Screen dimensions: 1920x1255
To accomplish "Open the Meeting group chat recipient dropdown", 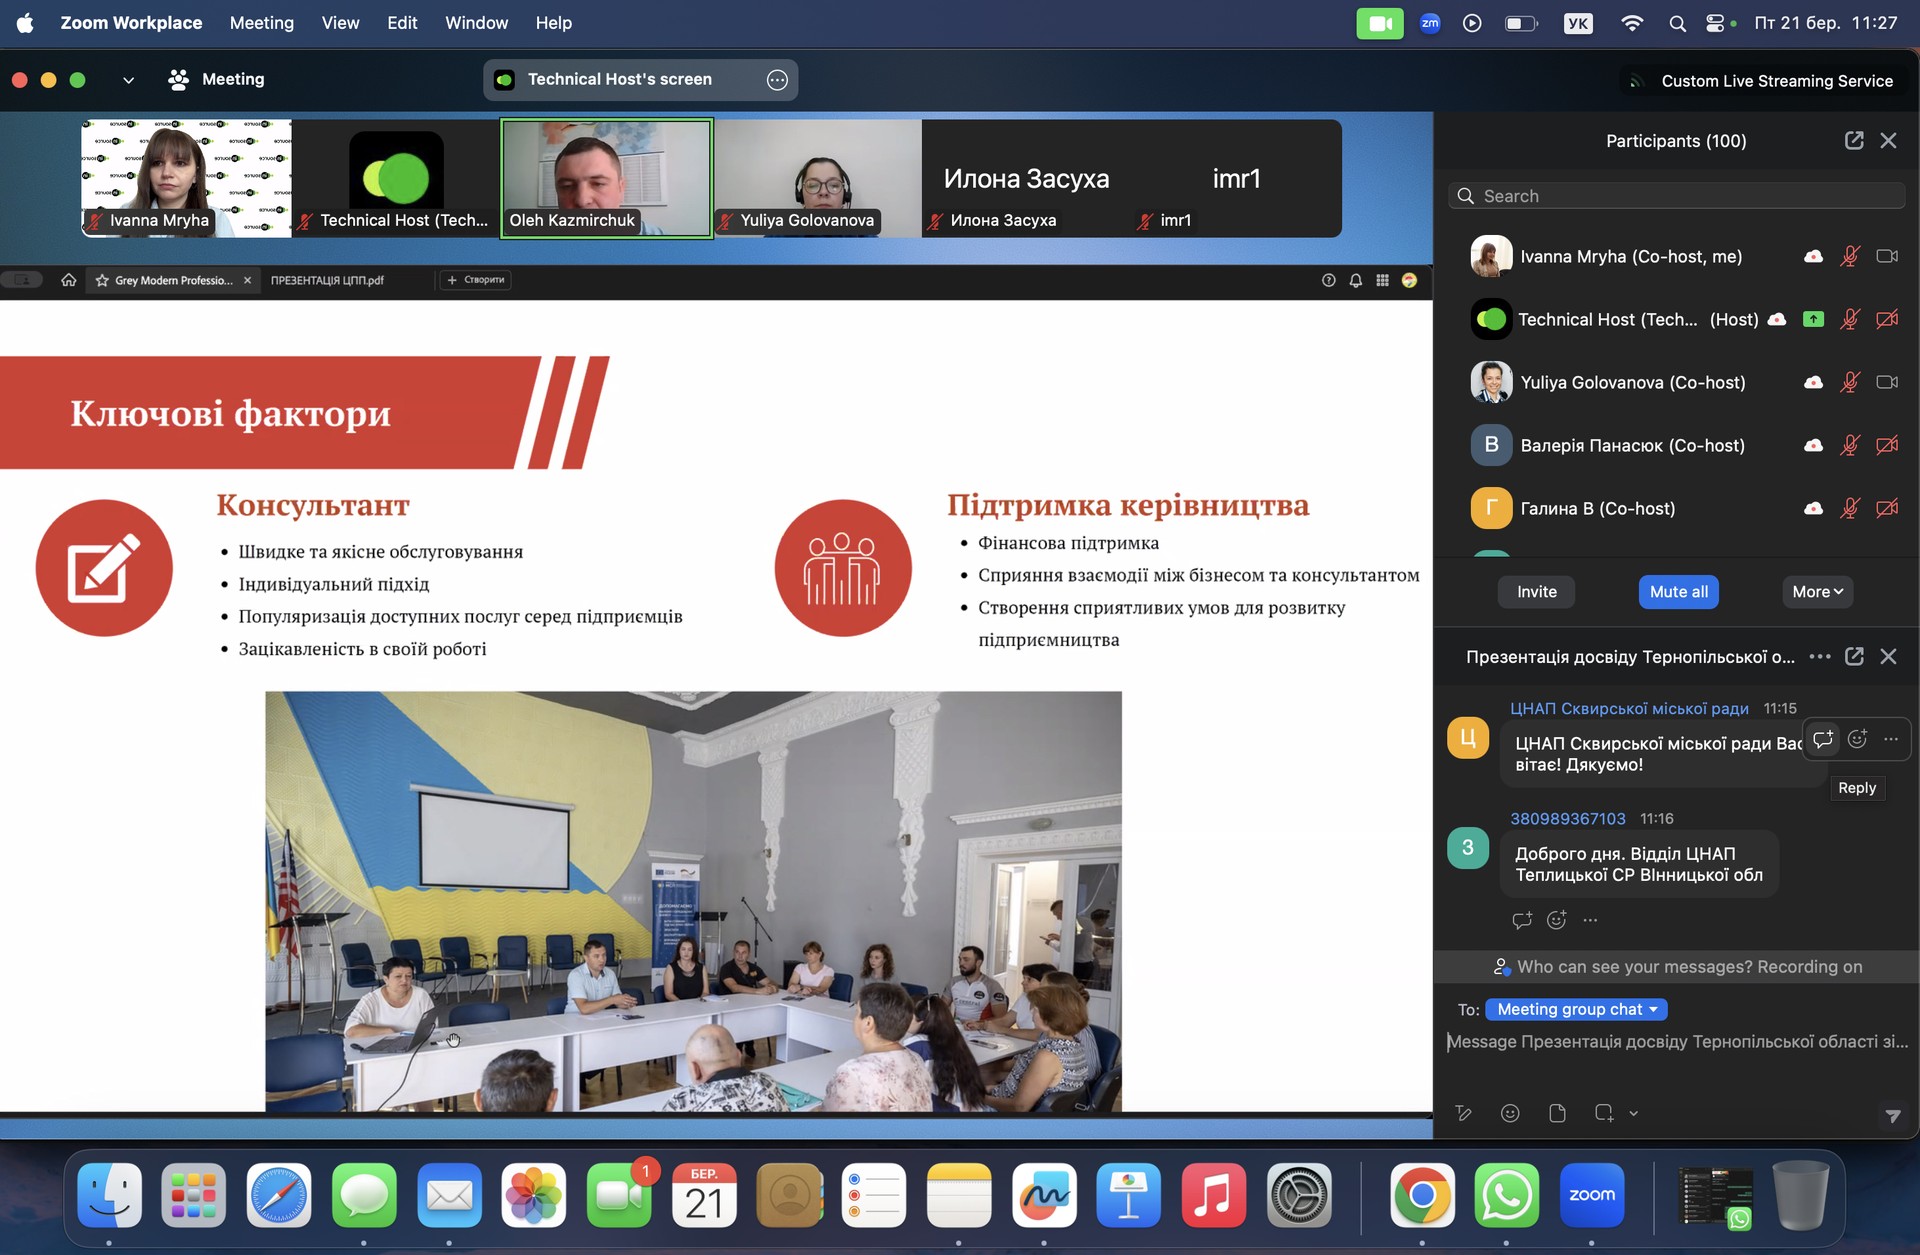I will click(1576, 1009).
